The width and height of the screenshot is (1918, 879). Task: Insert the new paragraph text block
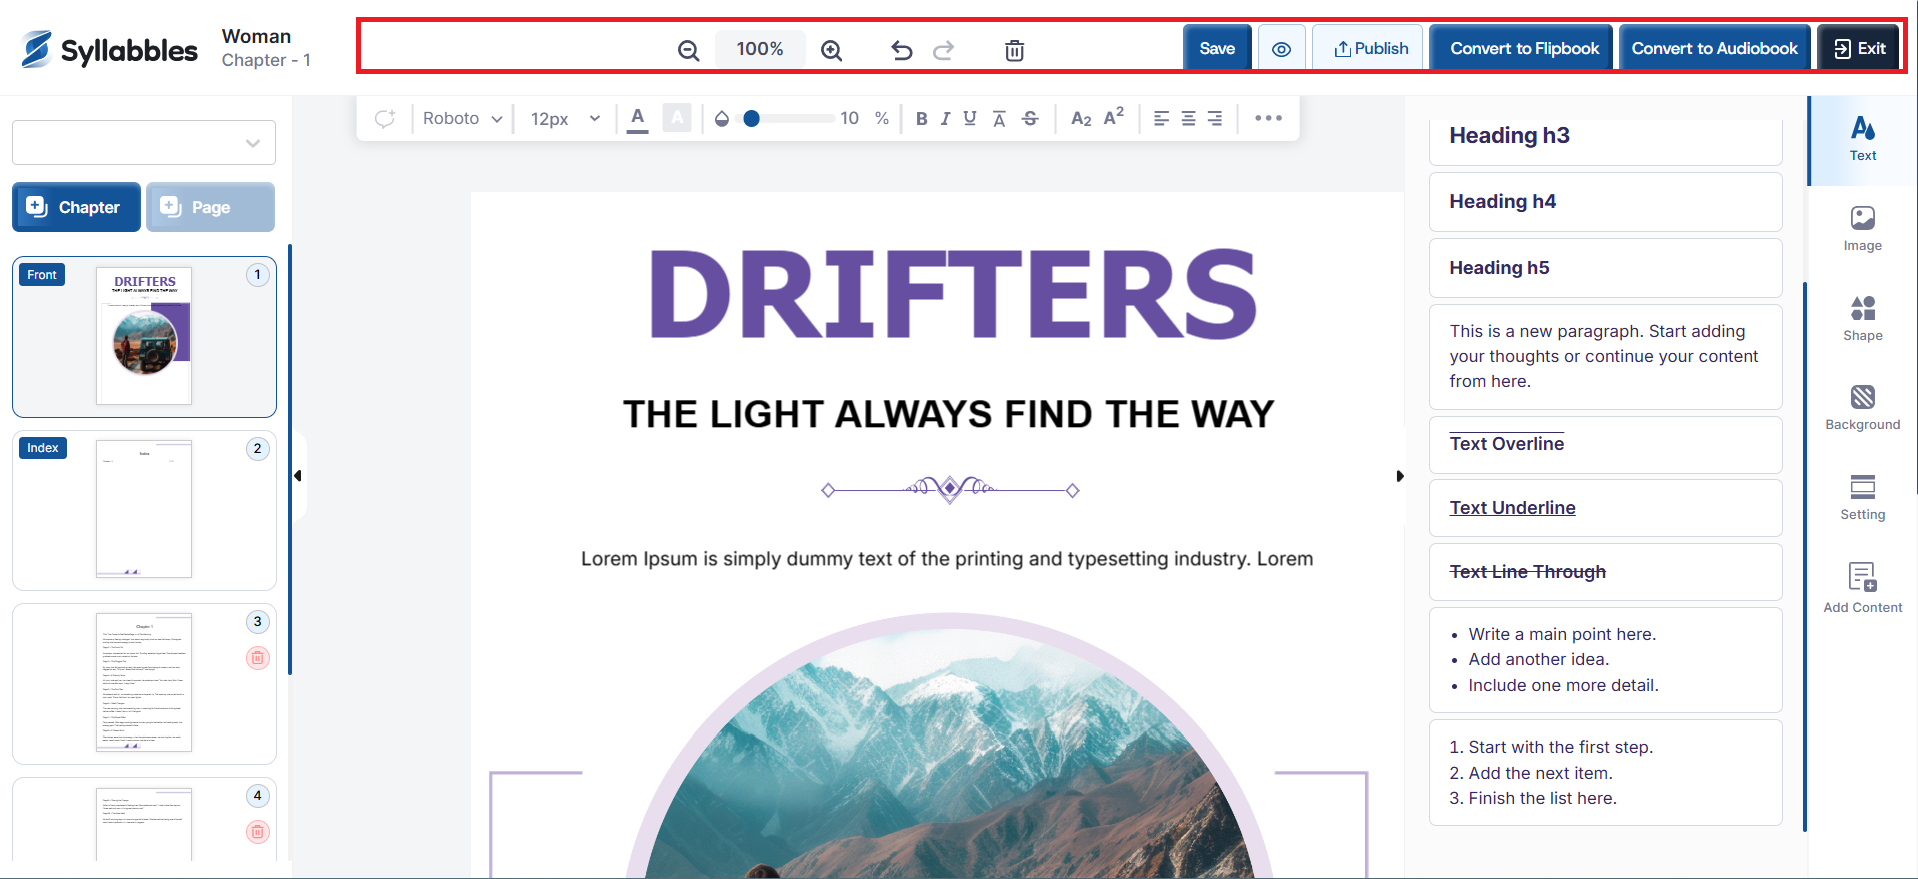click(x=1605, y=357)
